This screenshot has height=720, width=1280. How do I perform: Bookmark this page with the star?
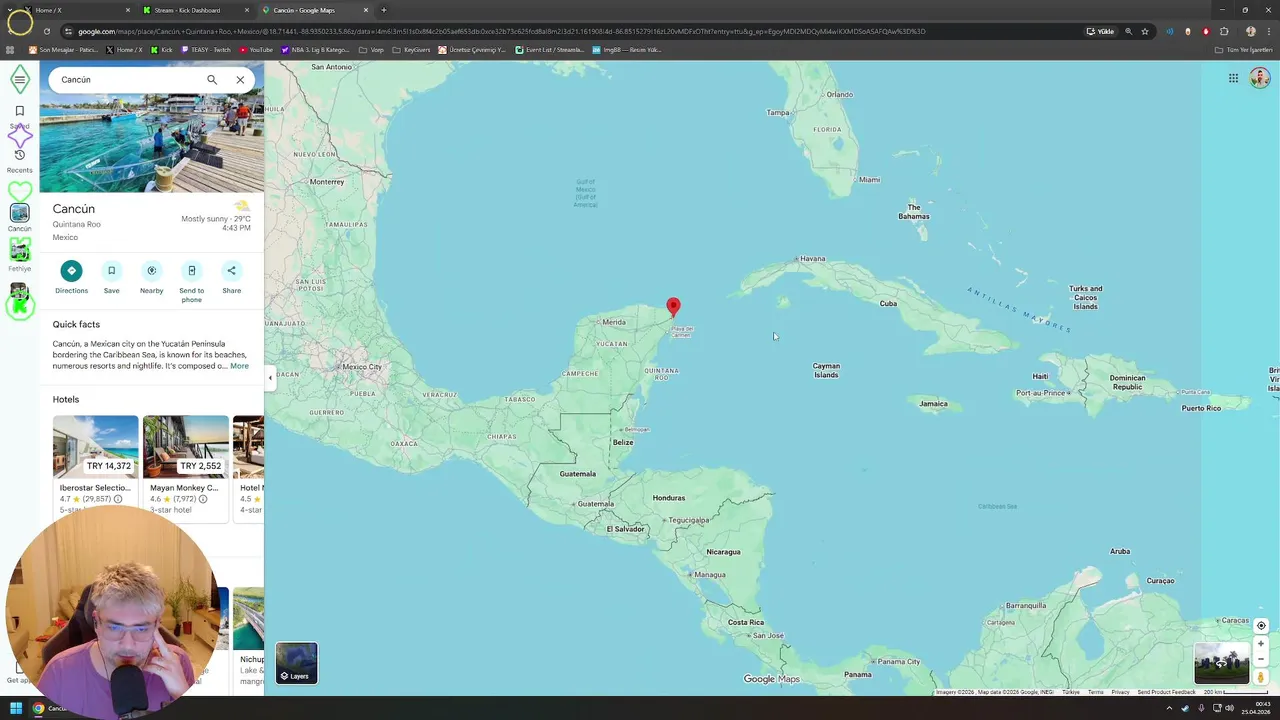pyautogui.click(x=1145, y=31)
